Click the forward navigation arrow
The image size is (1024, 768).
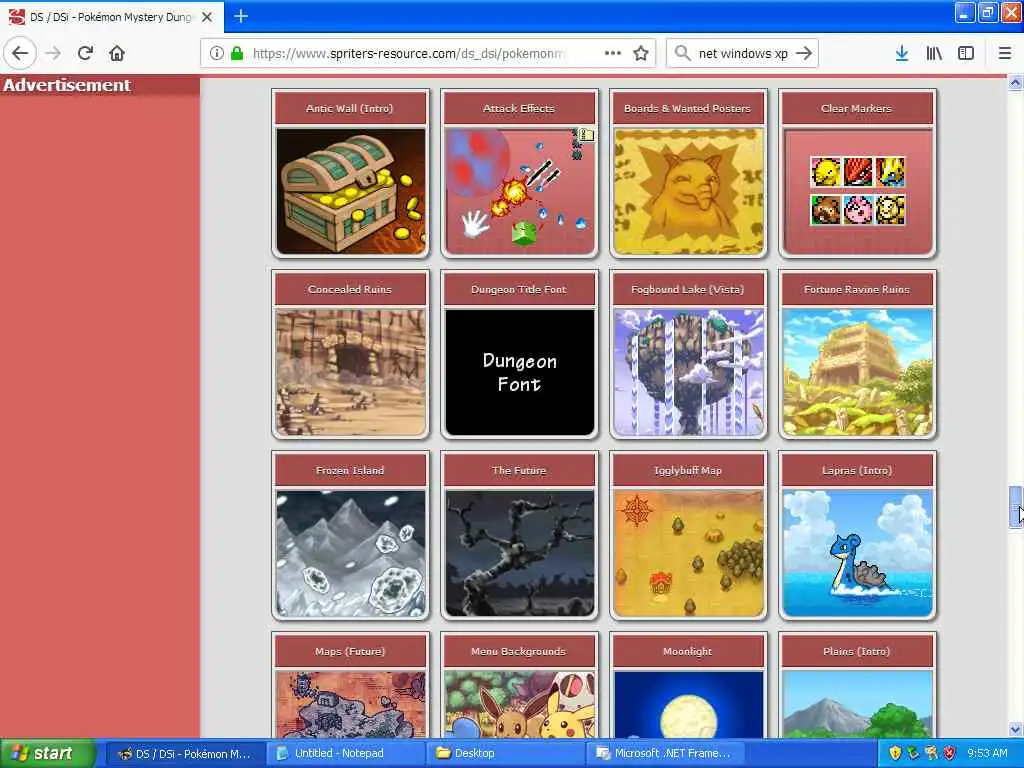pyautogui.click(x=54, y=53)
